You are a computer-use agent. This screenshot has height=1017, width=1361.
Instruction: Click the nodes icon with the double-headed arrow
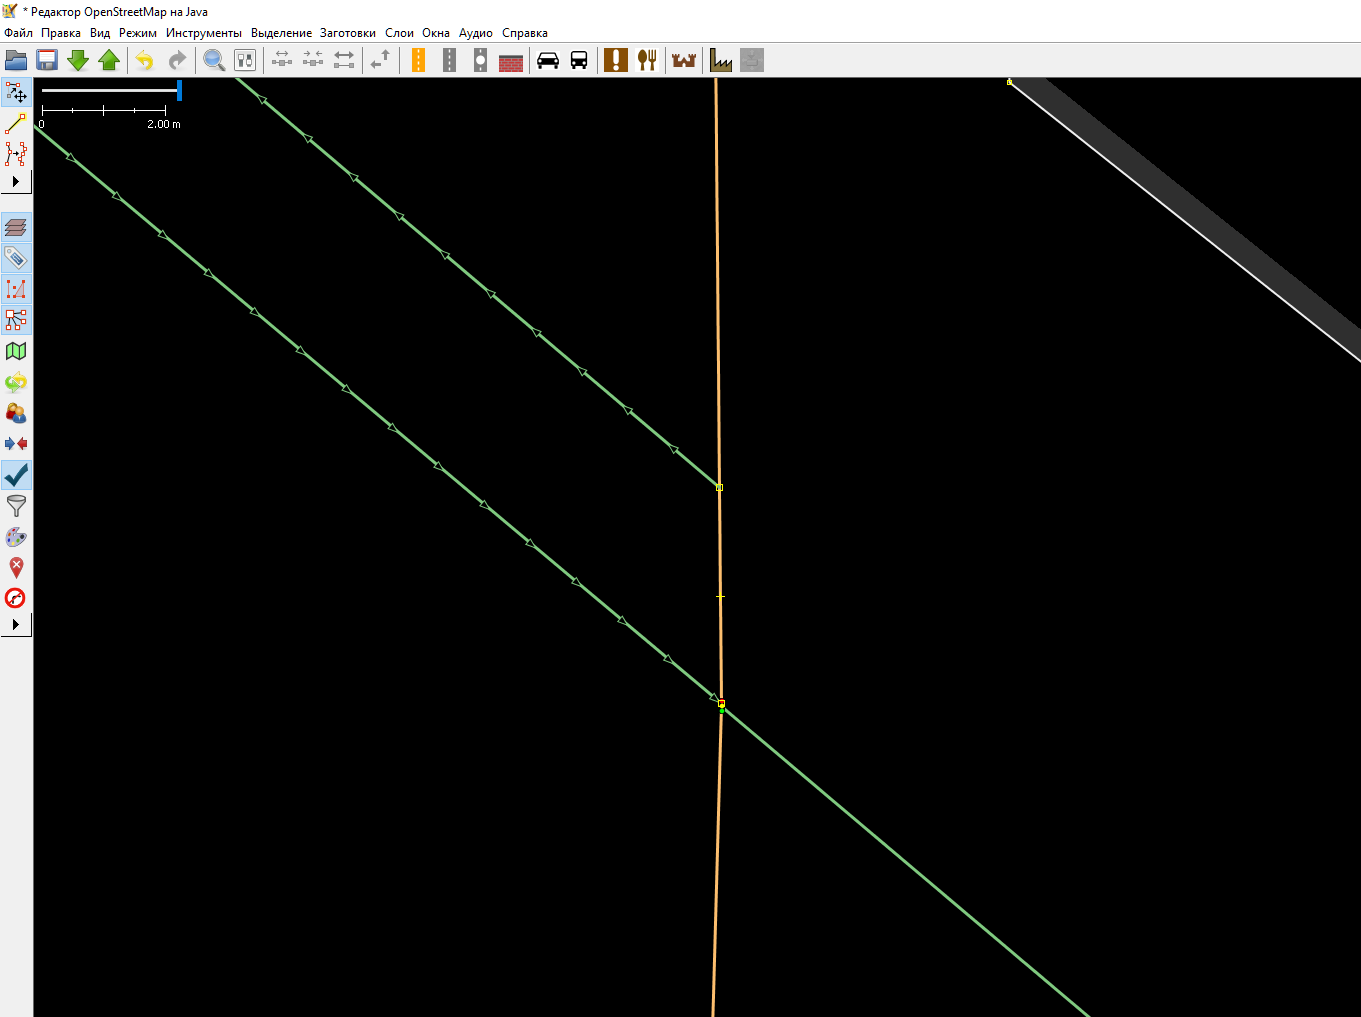coord(344,60)
